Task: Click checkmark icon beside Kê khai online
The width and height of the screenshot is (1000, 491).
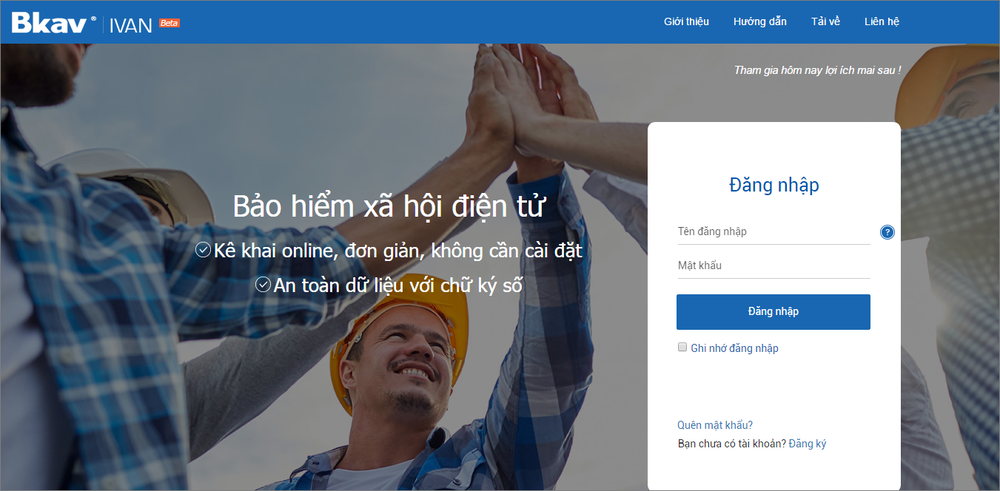Action: 203,251
